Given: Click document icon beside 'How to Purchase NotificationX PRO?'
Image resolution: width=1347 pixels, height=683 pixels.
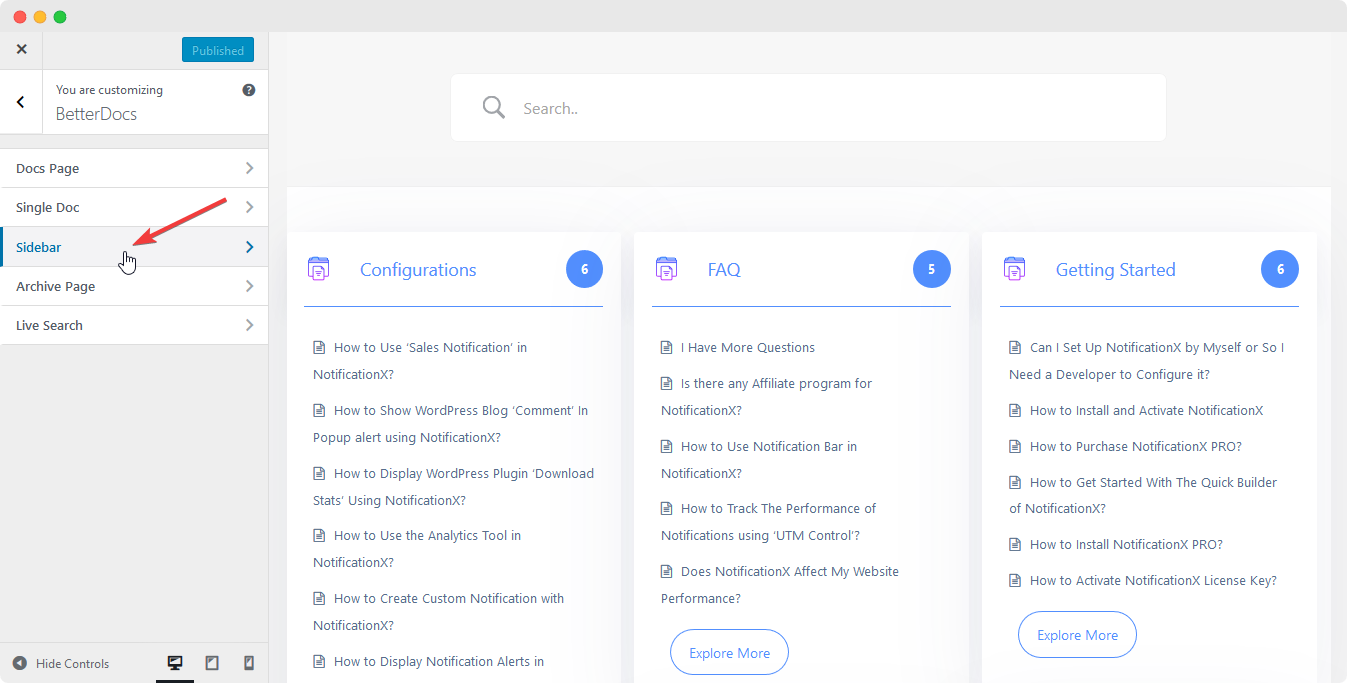Looking at the screenshot, I should point(1015,446).
